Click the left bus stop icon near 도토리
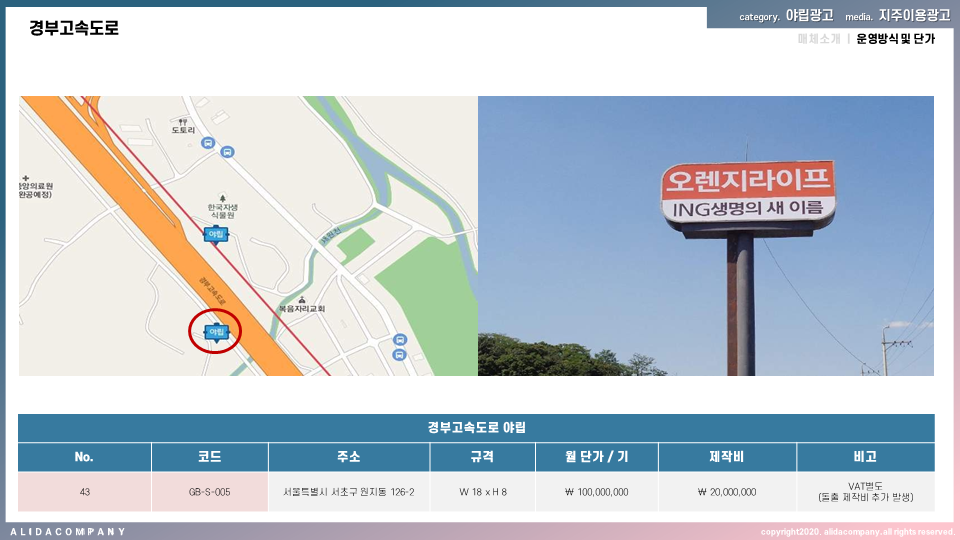Image resolution: width=960 pixels, height=540 pixels. pos(208,143)
